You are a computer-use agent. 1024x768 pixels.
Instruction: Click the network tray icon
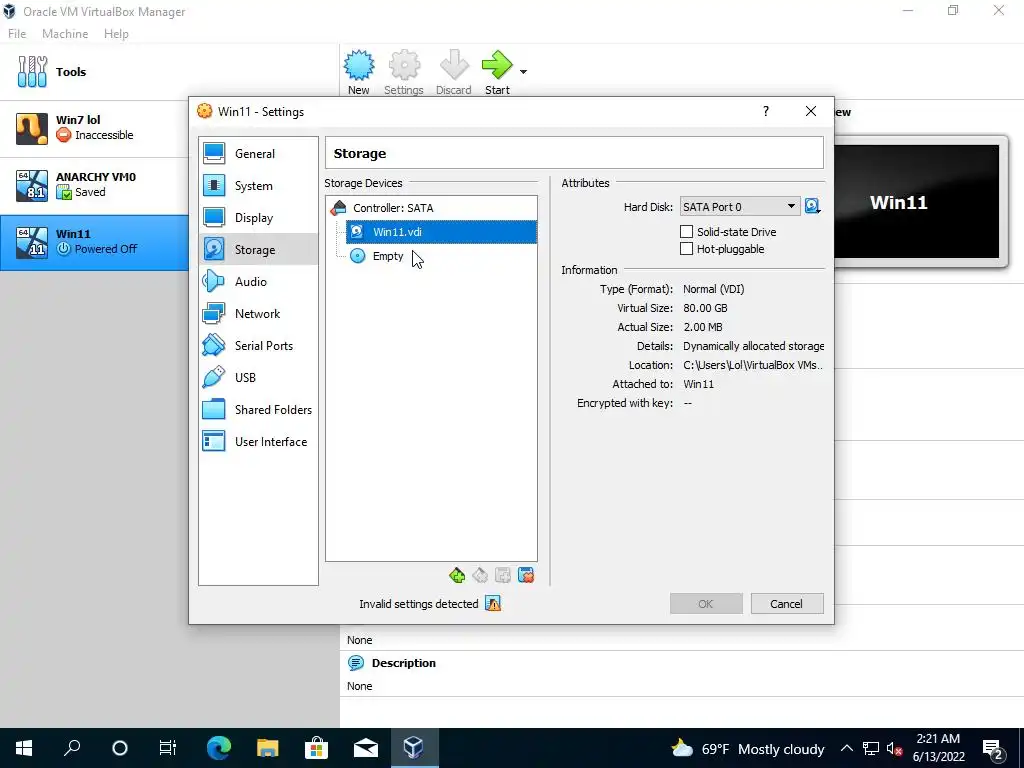click(x=871, y=748)
